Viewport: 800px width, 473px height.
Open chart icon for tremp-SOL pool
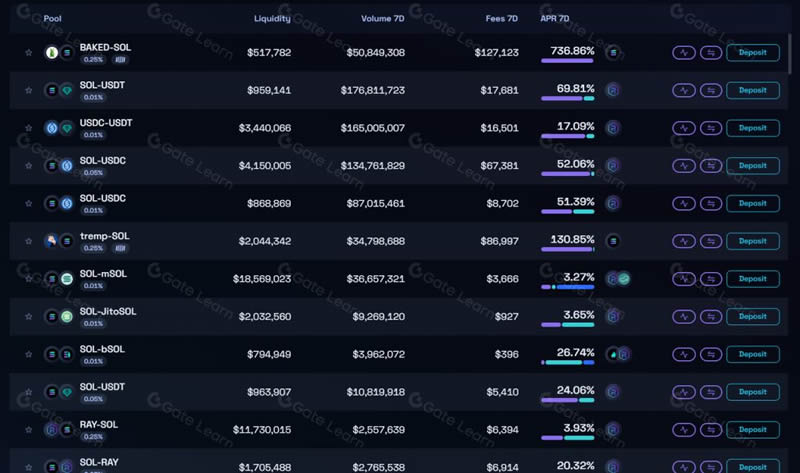(683, 241)
